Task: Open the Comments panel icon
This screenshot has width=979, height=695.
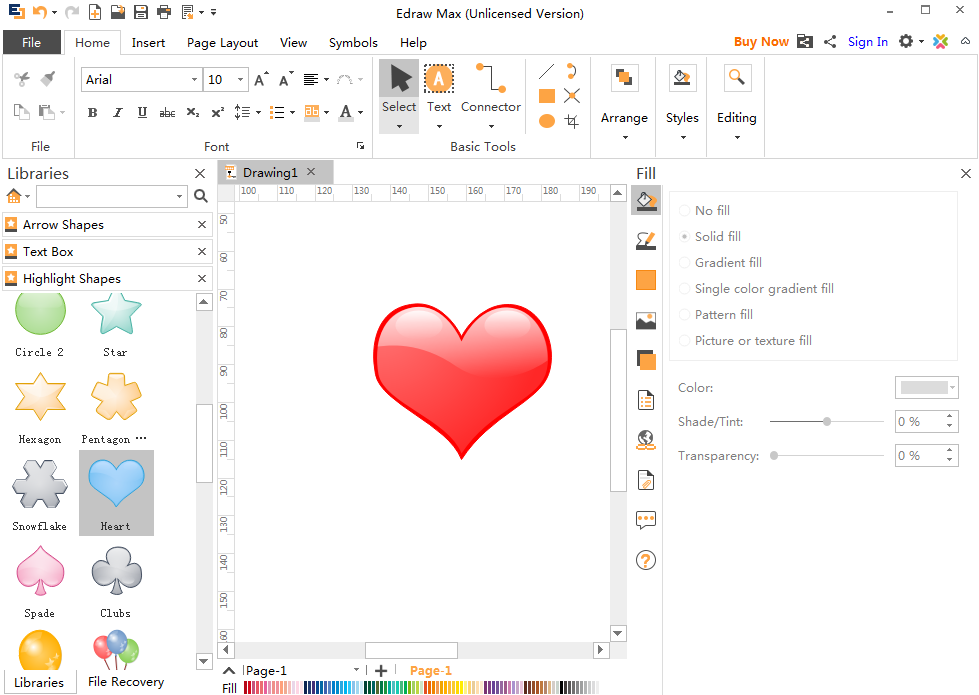Action: pyautogui.click(x=646, y=520)
